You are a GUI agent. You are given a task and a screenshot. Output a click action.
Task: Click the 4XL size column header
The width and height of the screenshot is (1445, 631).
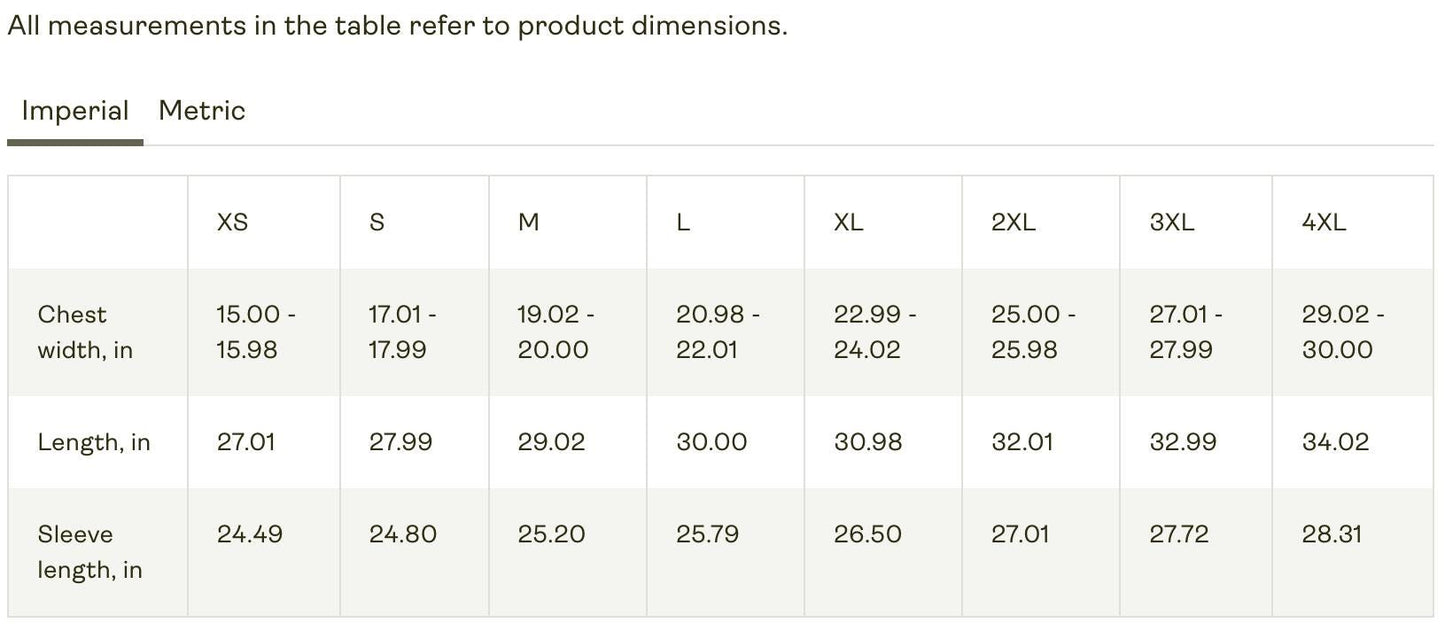tap(1324, 222)
